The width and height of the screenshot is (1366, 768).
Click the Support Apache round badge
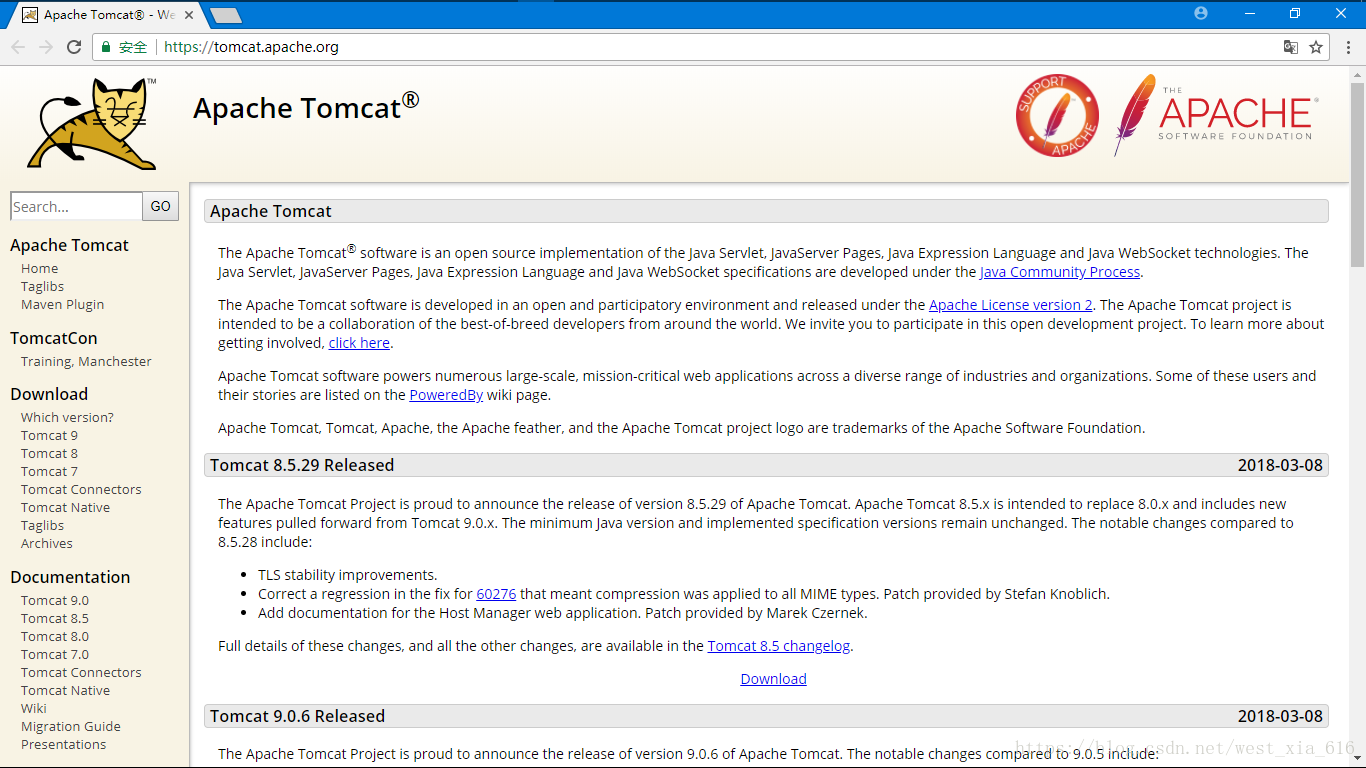pyautogui.click(x=1057, y=116)
